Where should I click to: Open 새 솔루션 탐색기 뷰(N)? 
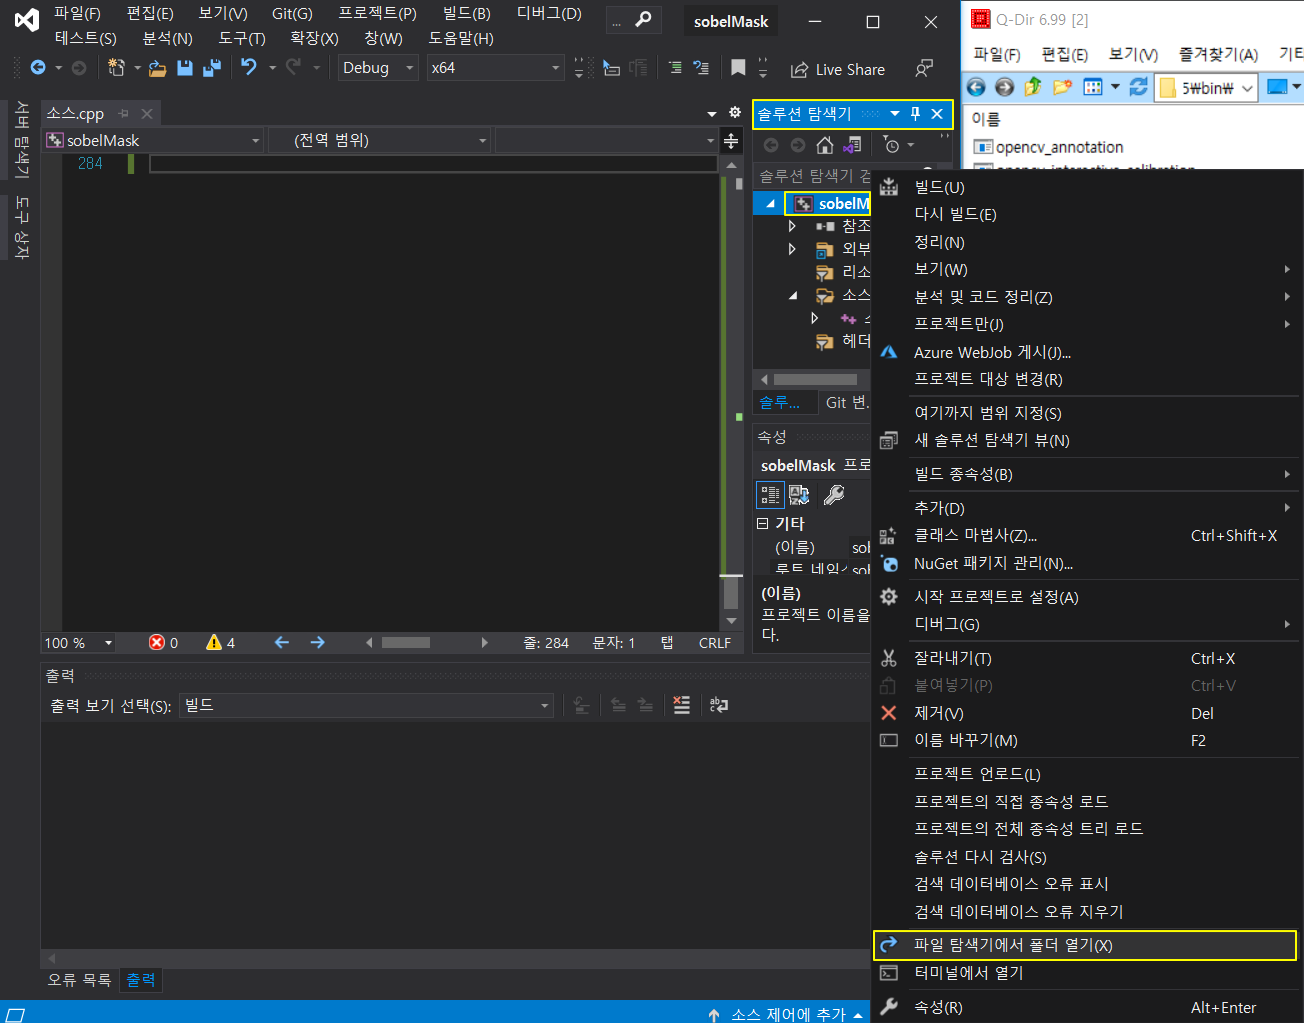1087,440
